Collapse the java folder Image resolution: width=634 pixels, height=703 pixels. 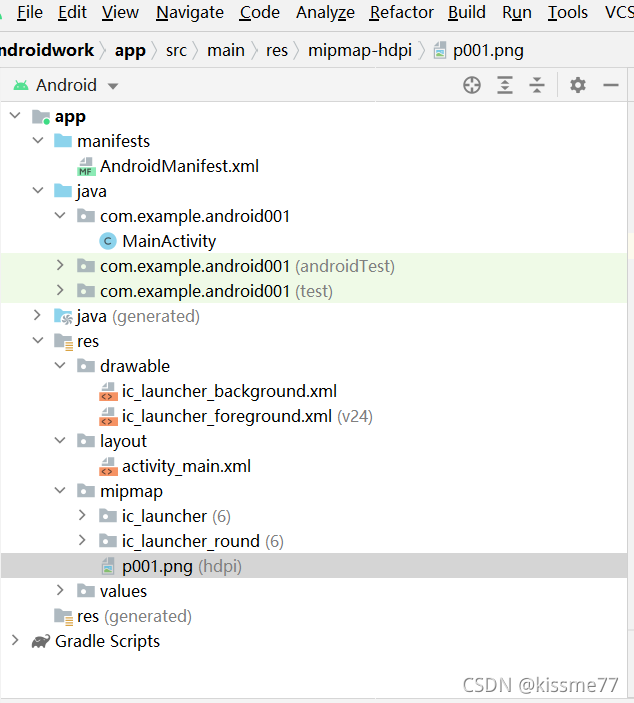pos(38,191)
